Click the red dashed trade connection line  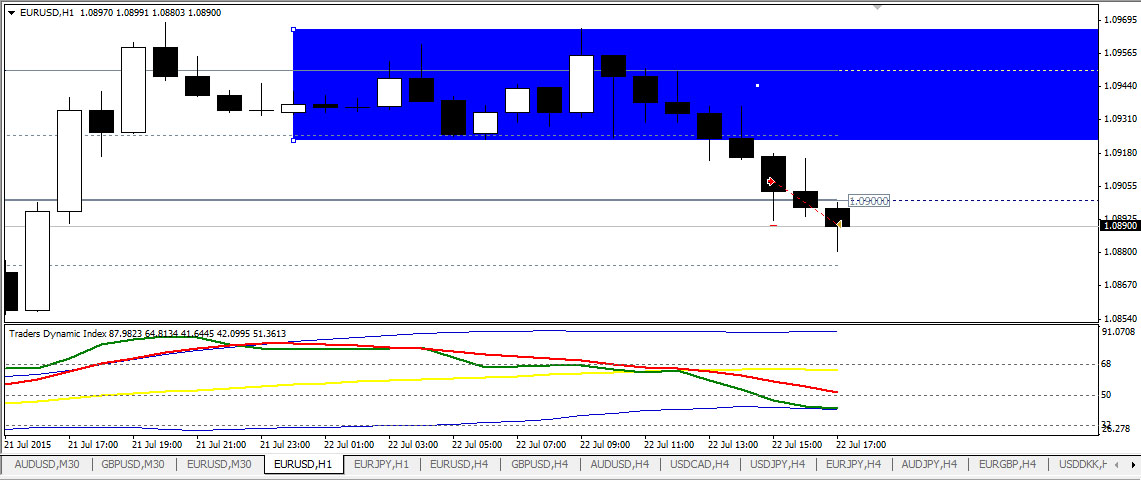[x=805, y=204]
